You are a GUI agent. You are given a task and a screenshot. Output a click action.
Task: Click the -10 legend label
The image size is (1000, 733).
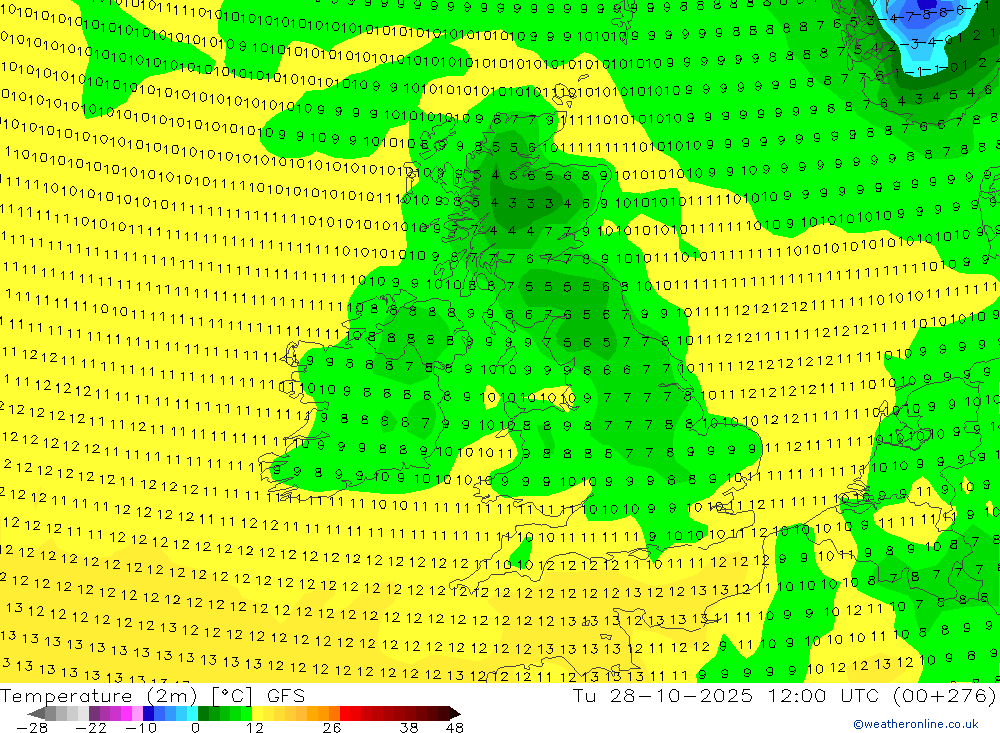[141, 728]
